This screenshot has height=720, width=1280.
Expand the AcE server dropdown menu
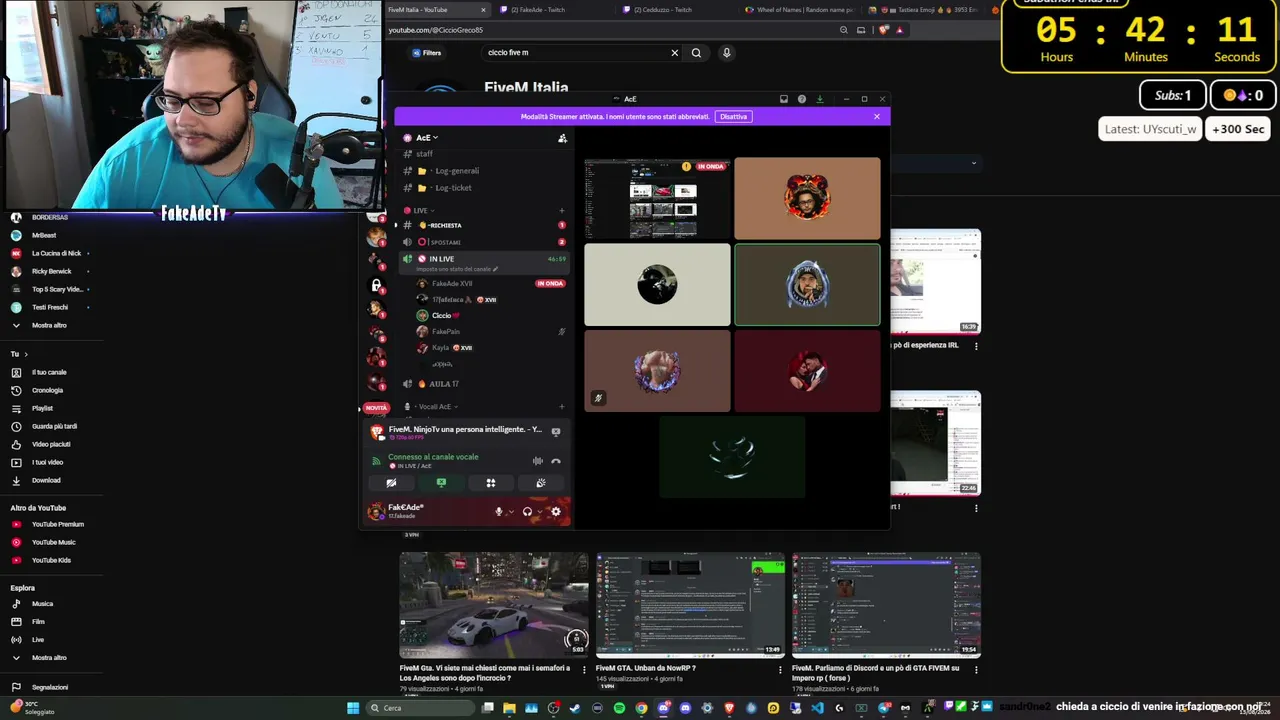pos(427,138)
